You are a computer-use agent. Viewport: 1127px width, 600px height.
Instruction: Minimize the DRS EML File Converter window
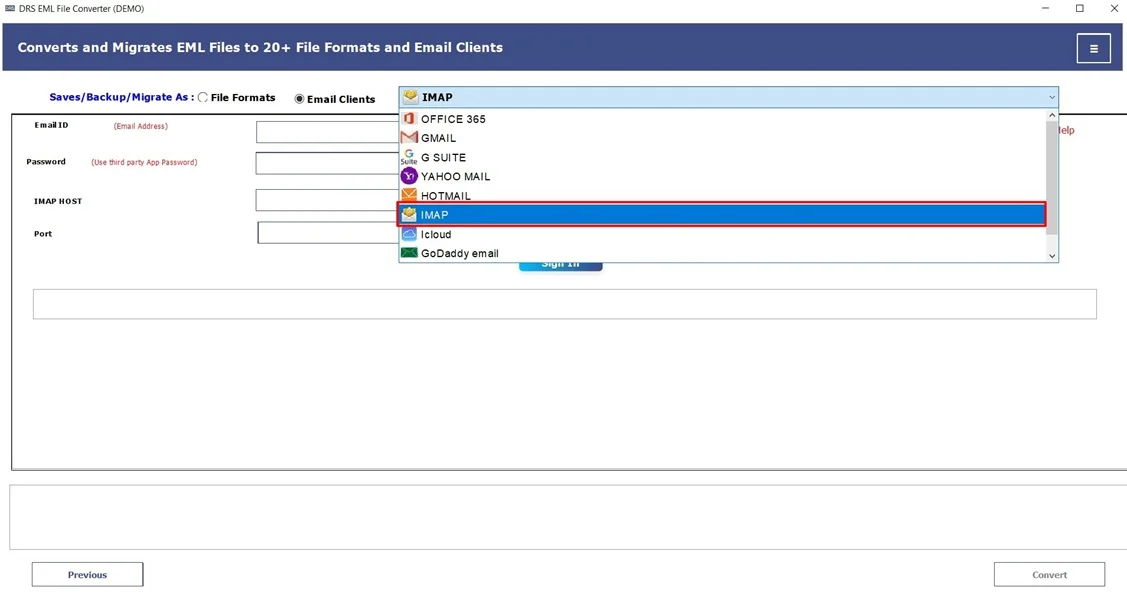(x=1045, y=9)
